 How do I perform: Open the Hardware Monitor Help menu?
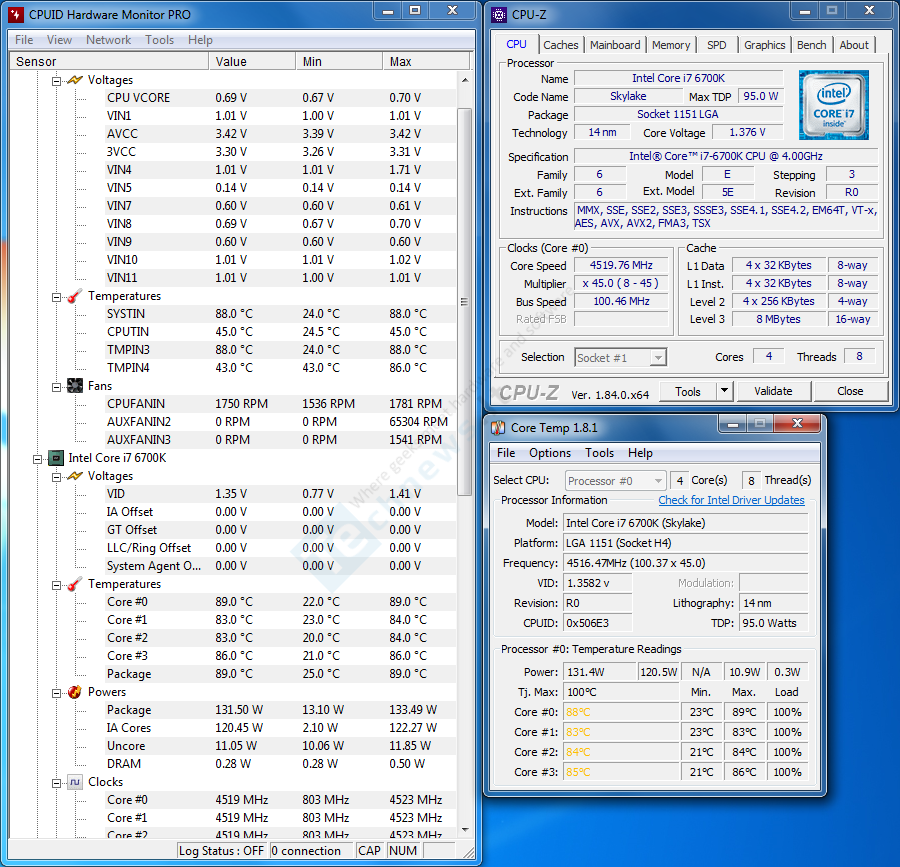tap(200, 40)
